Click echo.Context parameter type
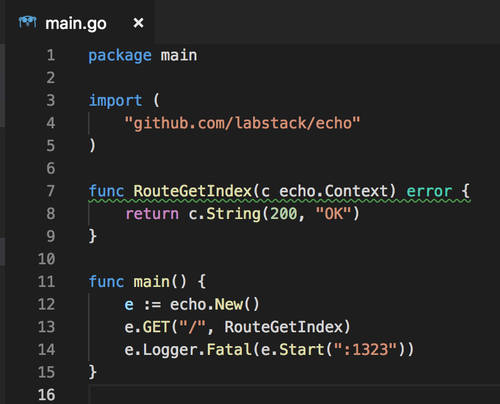 [x=333, y=191]
